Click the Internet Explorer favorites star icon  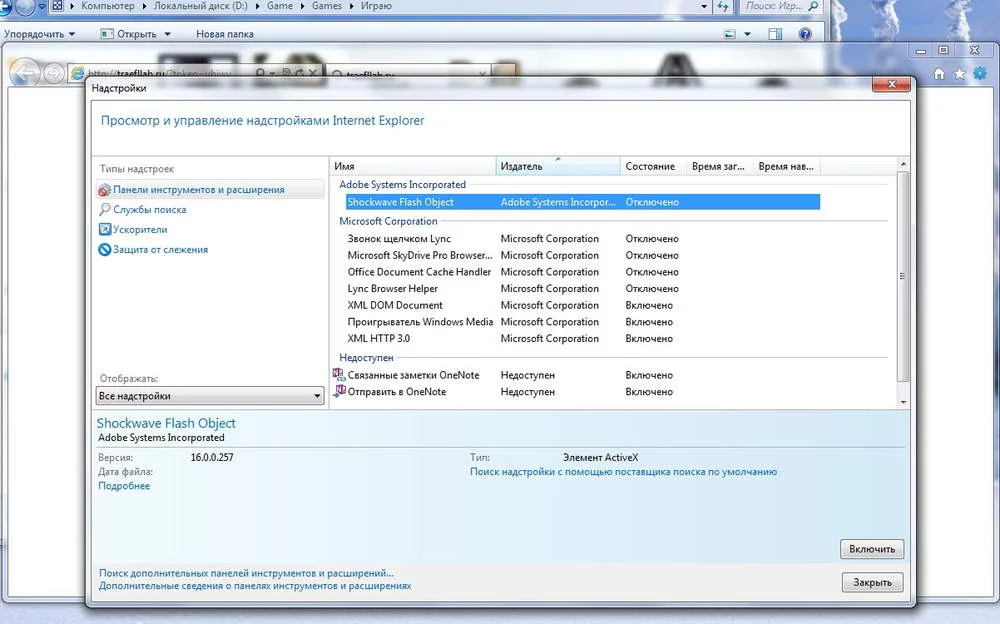(x=959, y=74)
